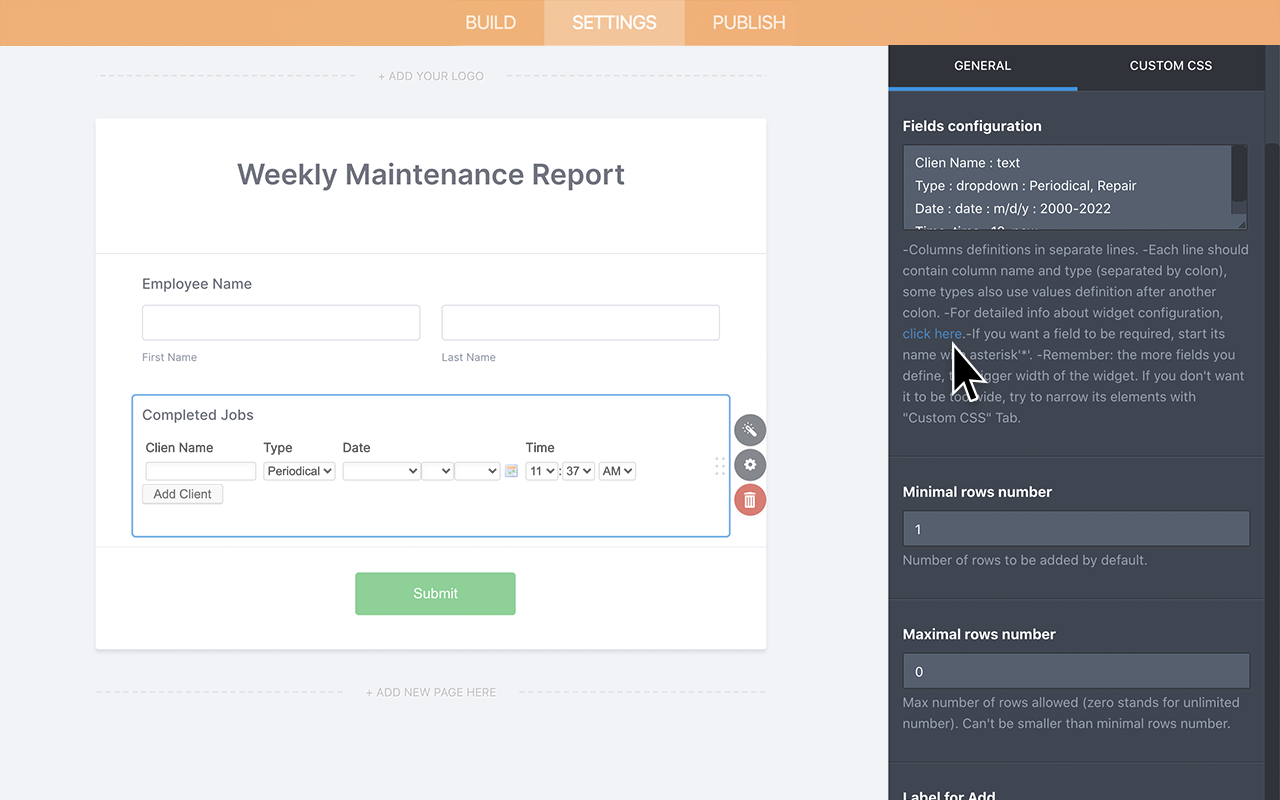The width and height of the screenshot is (1280, 800).
Task: Open the first Date dropdown
Action: click(381, 470)
